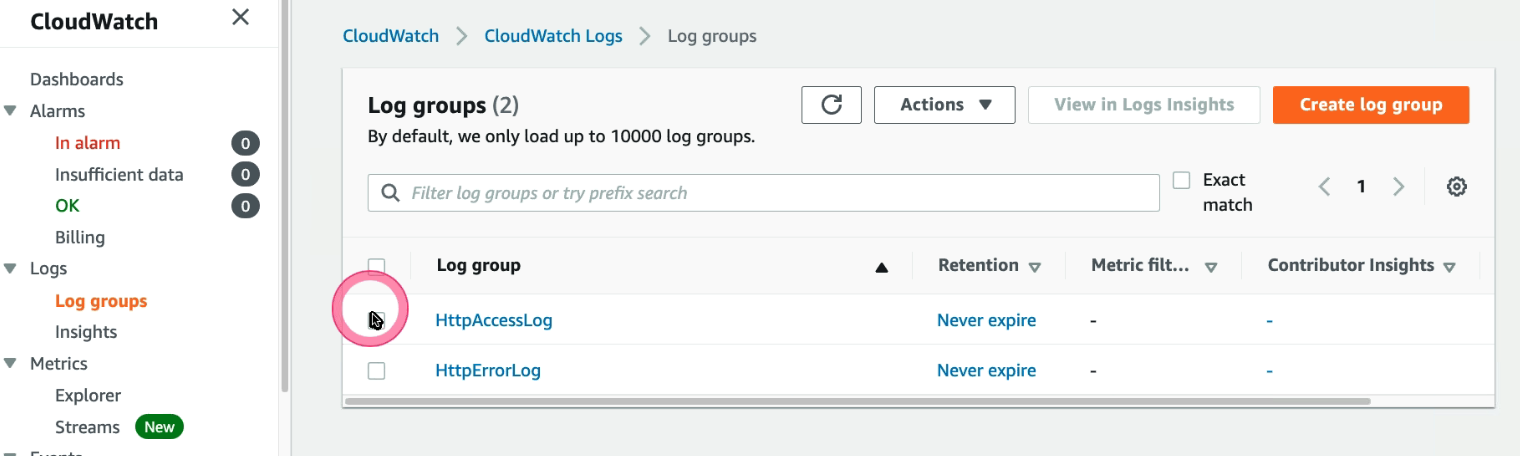Open Insufficient data alarms

click(119, 175)
